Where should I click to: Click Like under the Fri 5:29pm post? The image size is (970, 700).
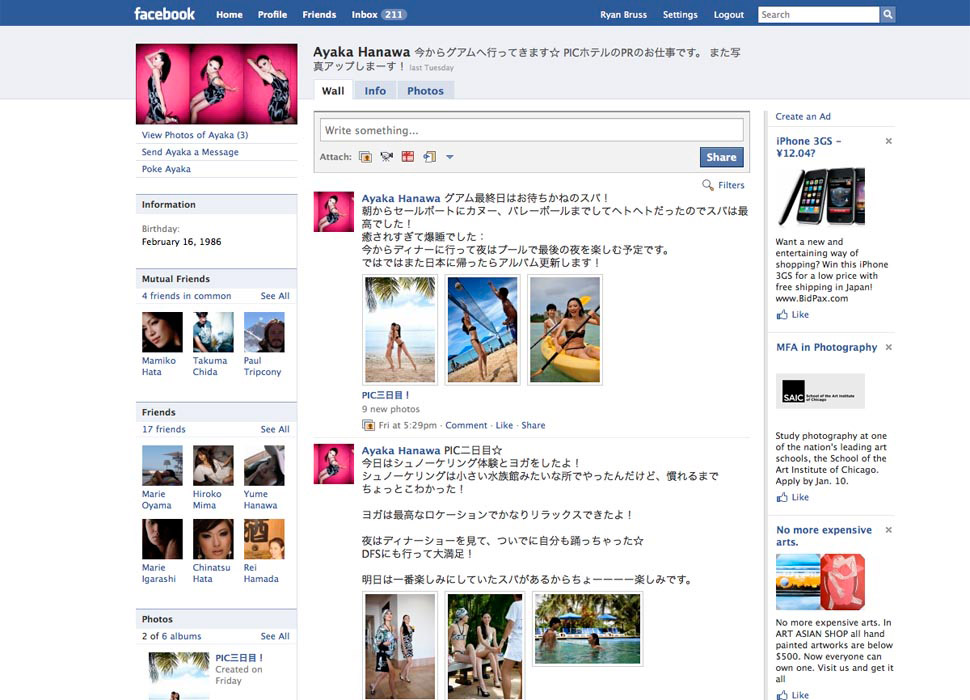click(504, 425)
